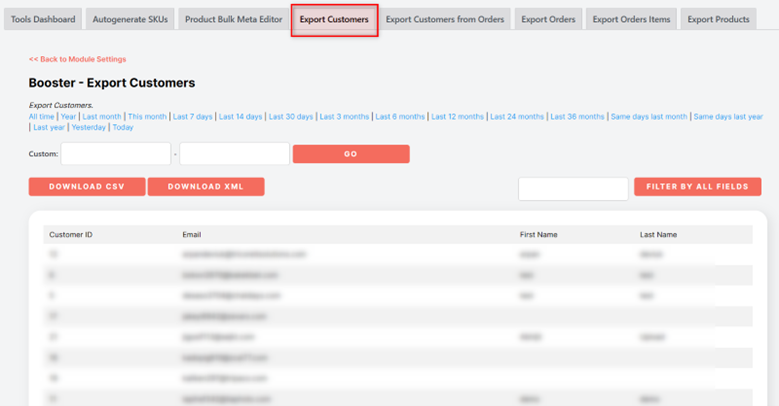Choose Same days last month

[x=649, y=116]
